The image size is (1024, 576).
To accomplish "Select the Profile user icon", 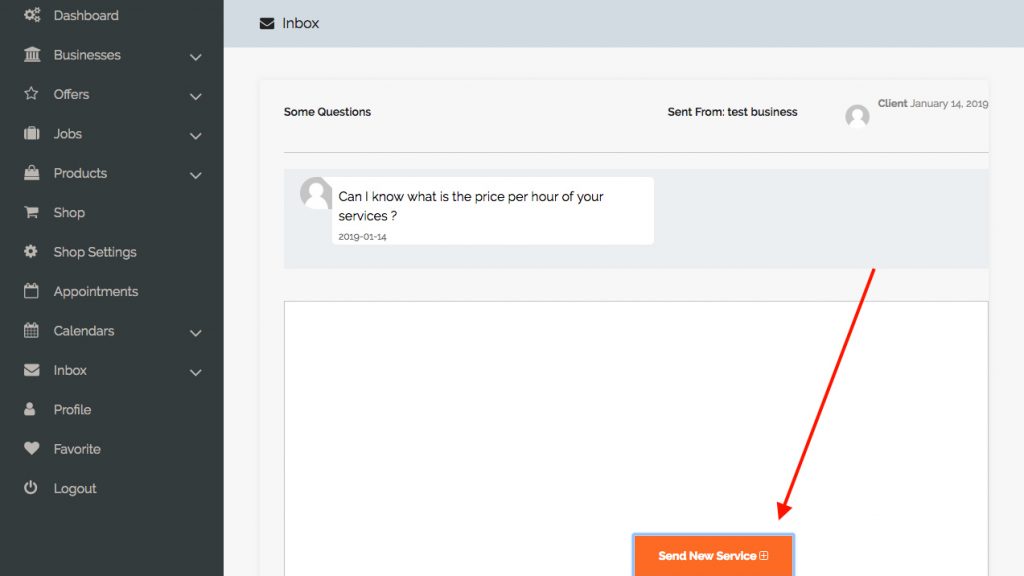I will coord(31,409).
